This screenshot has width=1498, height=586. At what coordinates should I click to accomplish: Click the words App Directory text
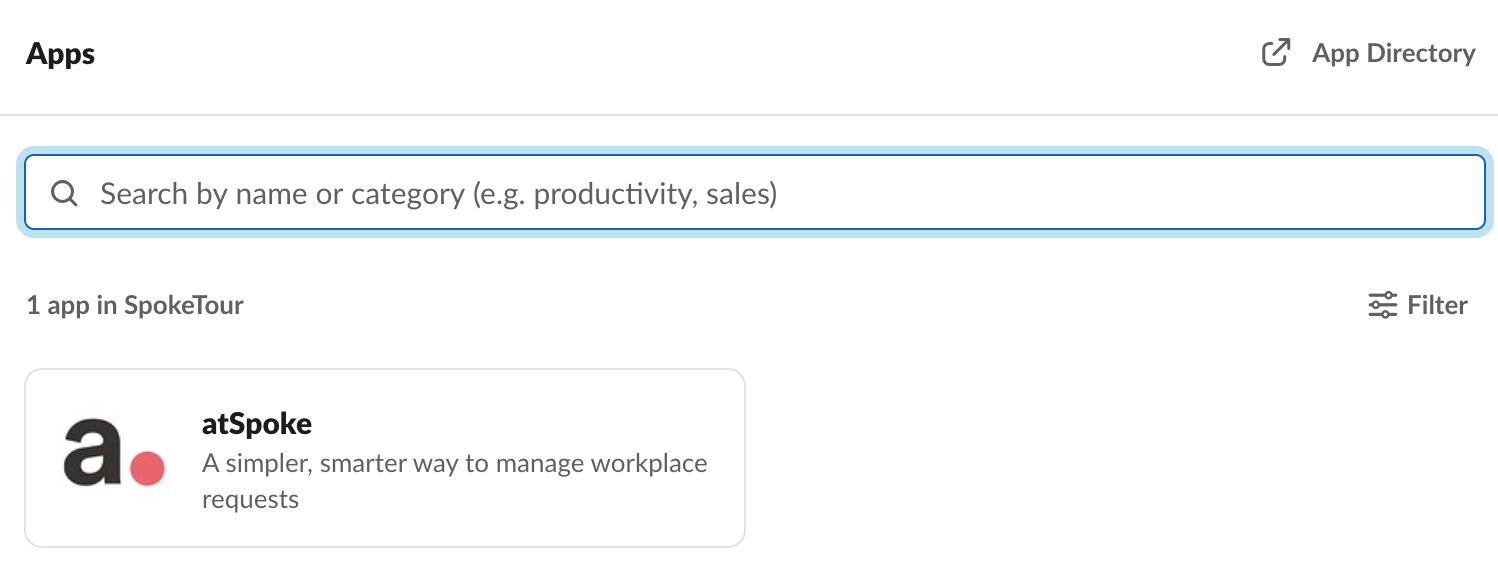1394,53
